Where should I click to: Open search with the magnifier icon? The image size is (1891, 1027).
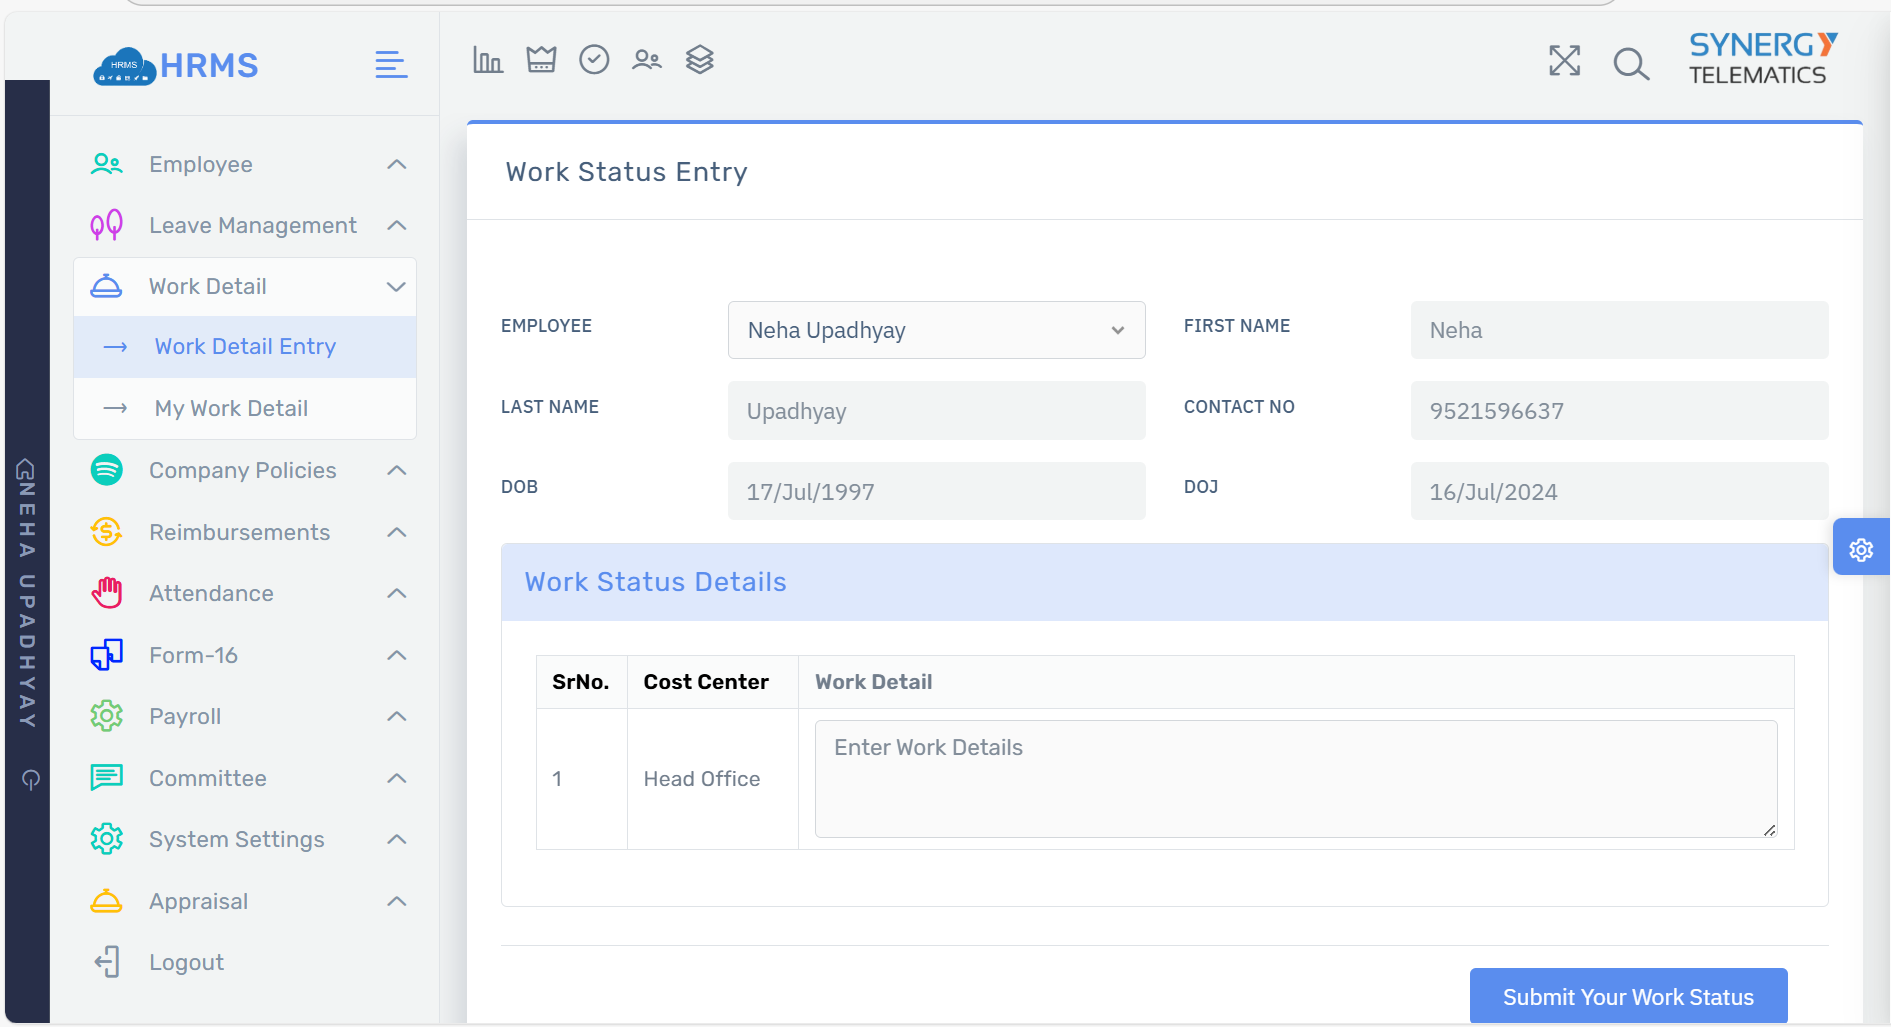tap(1631, 64)
